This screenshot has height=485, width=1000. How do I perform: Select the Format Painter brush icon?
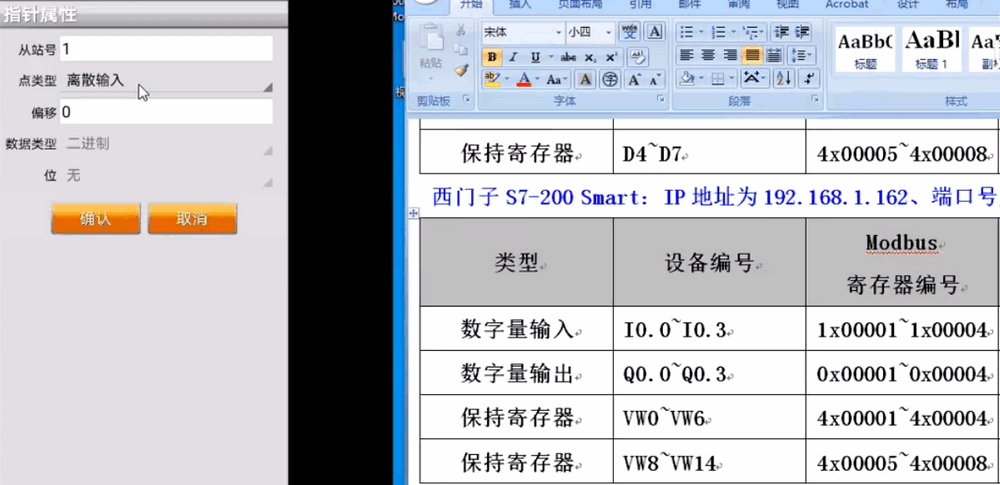461,70
